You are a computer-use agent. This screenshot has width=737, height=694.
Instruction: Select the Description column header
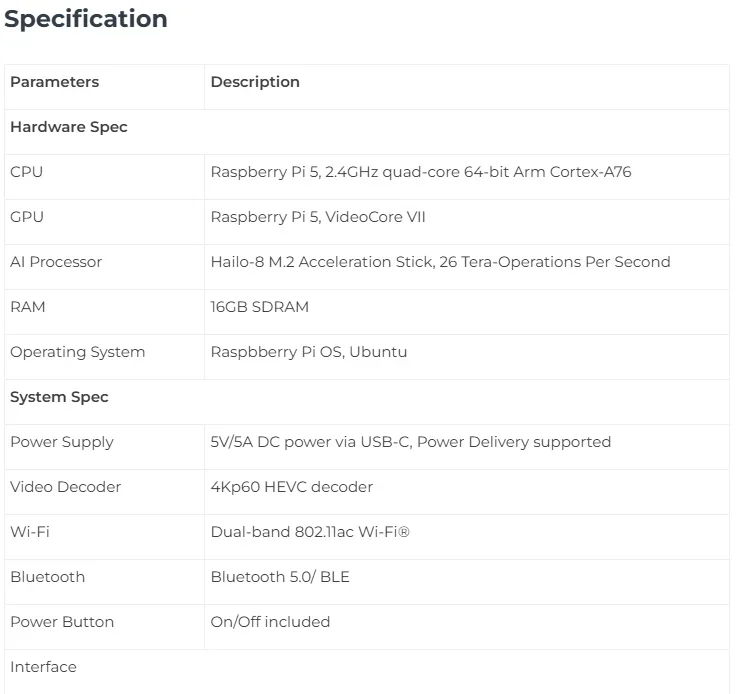tap(255, 82)
